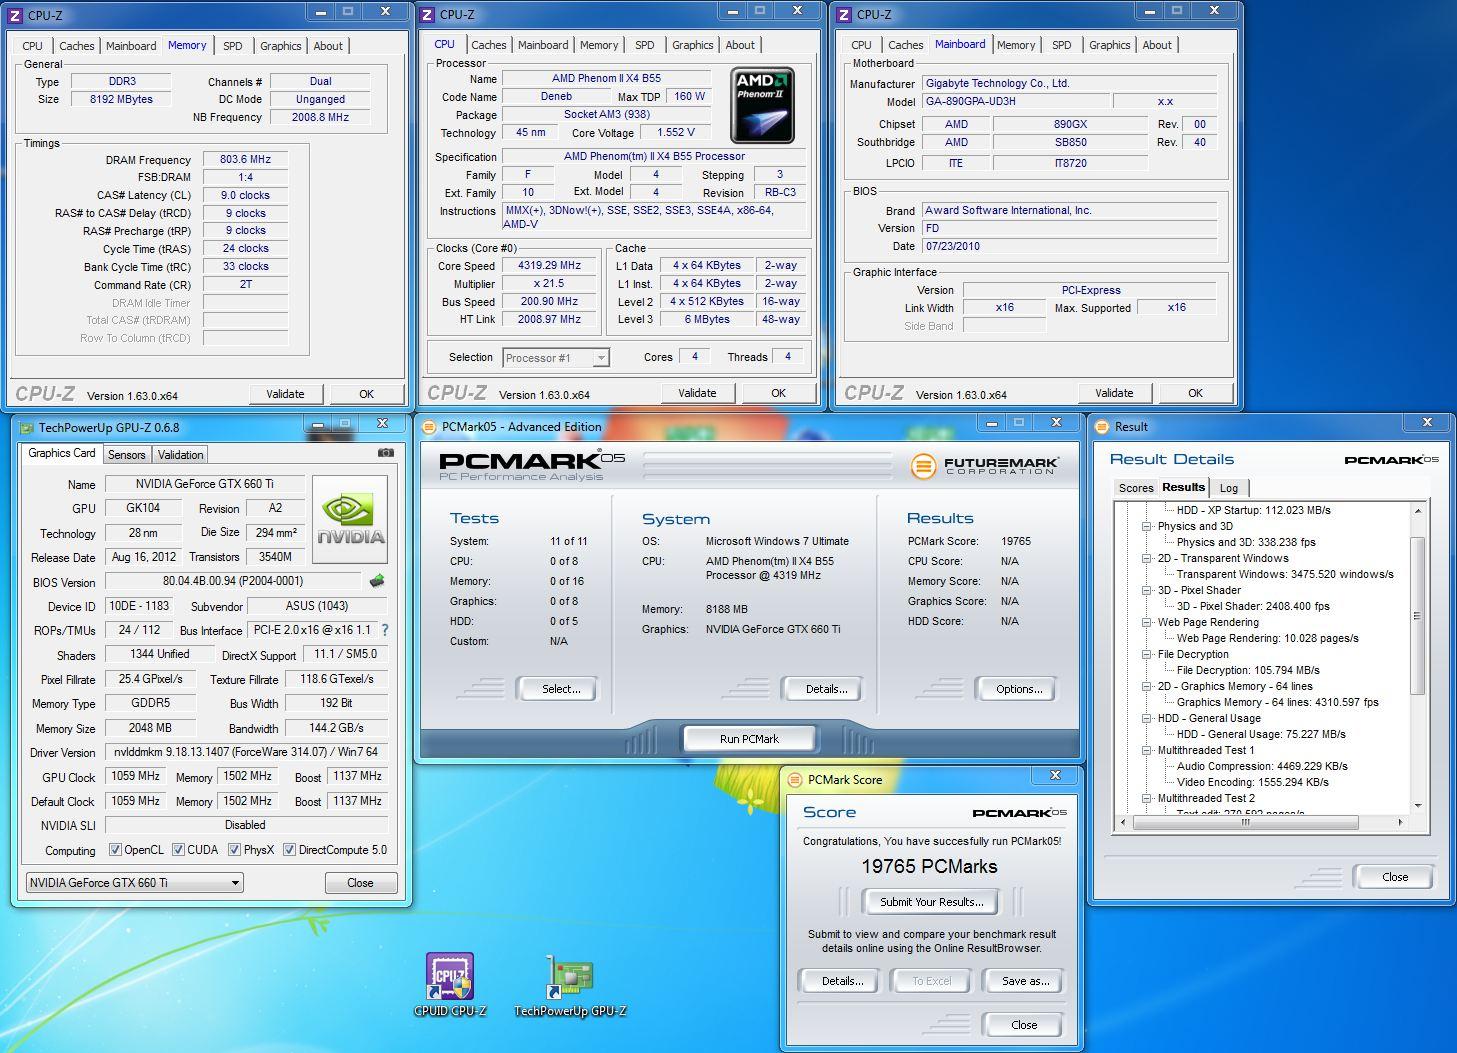The width and height of the screenshot is (1457, 1053).
Task: Click title icon of CPU-Z Memory window
Action: coord(16,15)
